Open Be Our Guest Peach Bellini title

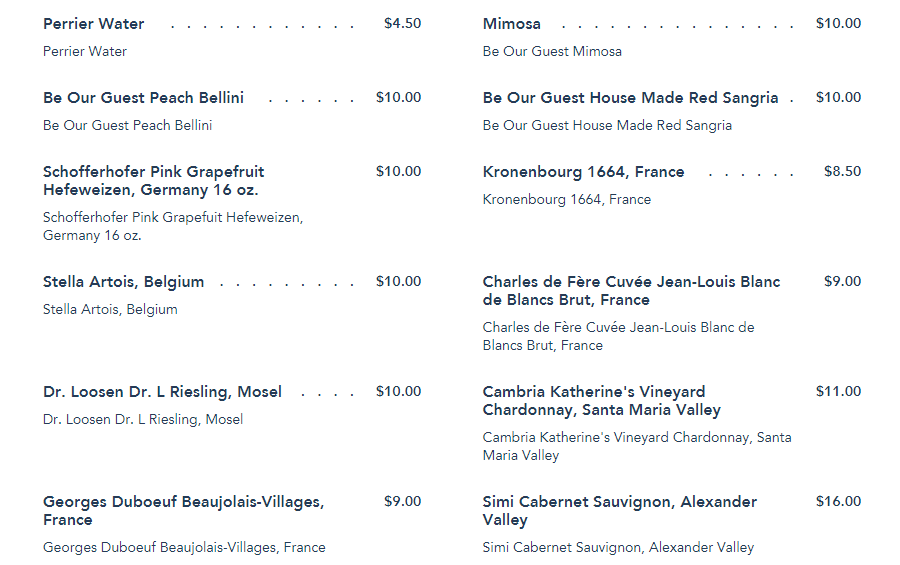(x=143, y=98)
